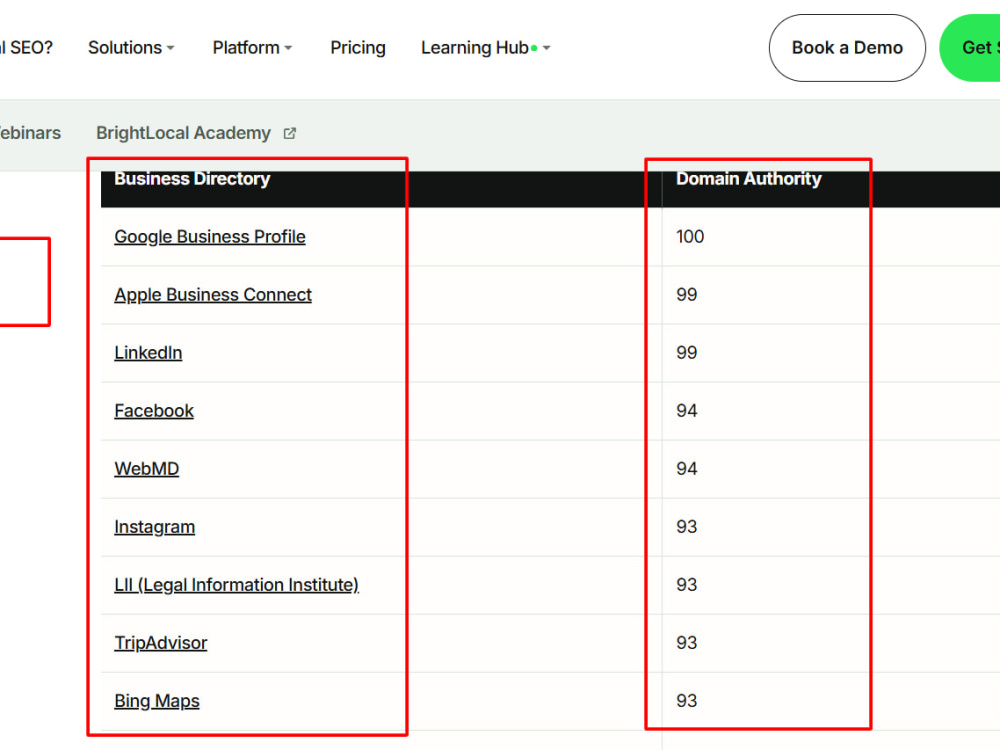Open the Solutions dropdown menu
The image size is (1000, 750).
point(131,48)
